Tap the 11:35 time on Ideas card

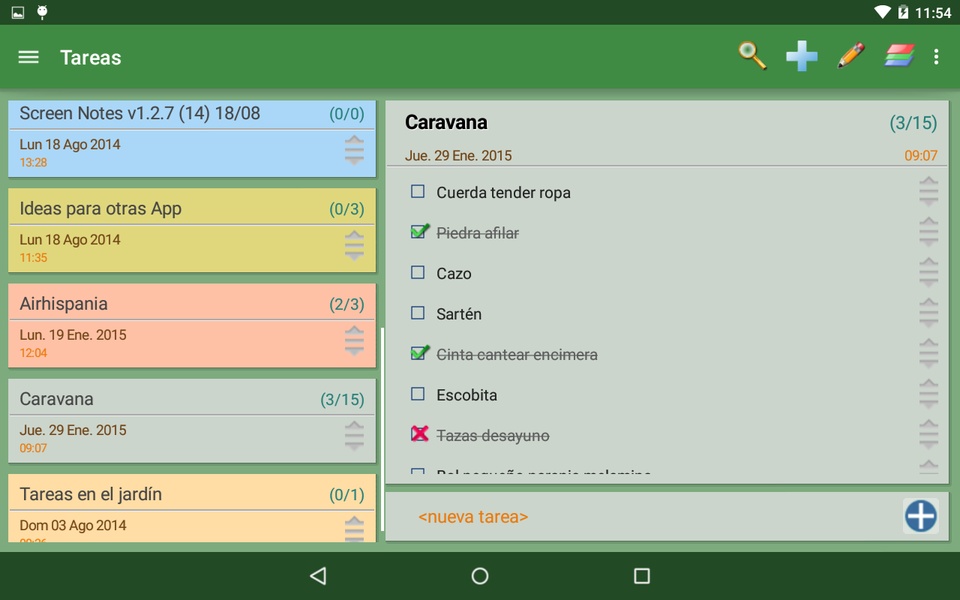[x=33, y=258]
